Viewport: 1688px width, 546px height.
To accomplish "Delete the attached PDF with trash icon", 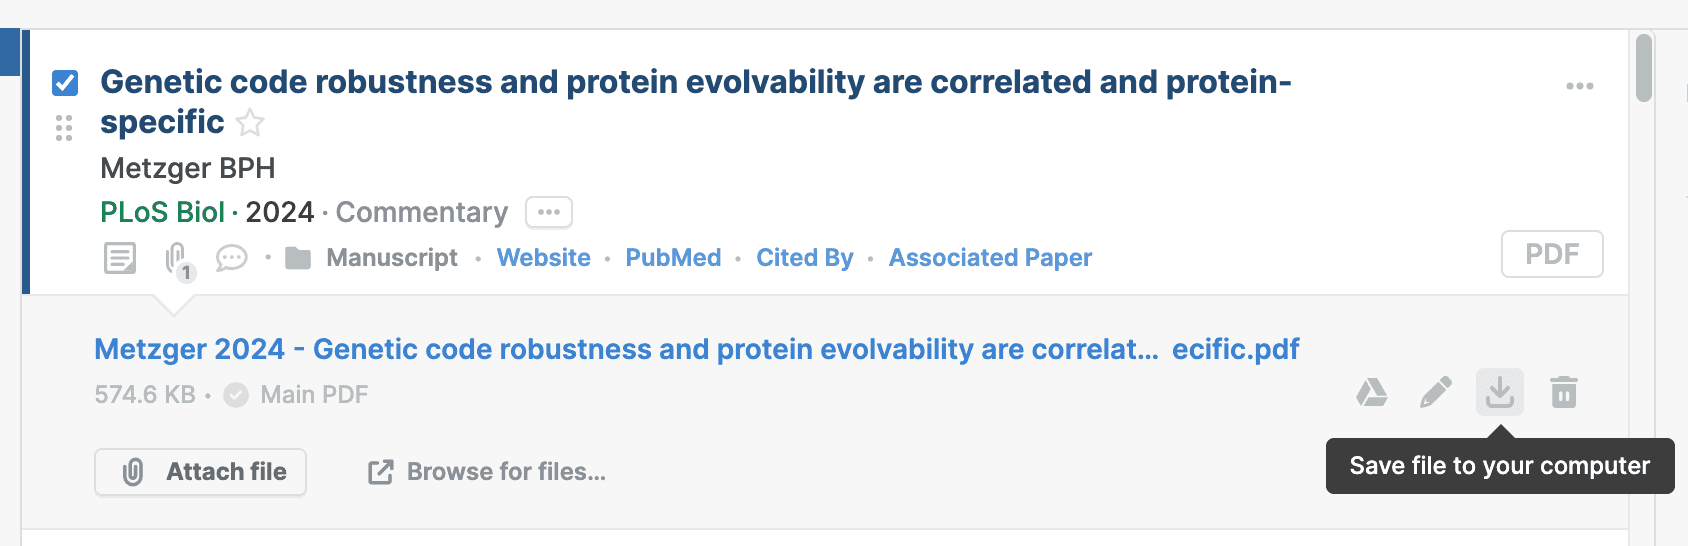I will pyautogui.click(x=1564, y=392).
